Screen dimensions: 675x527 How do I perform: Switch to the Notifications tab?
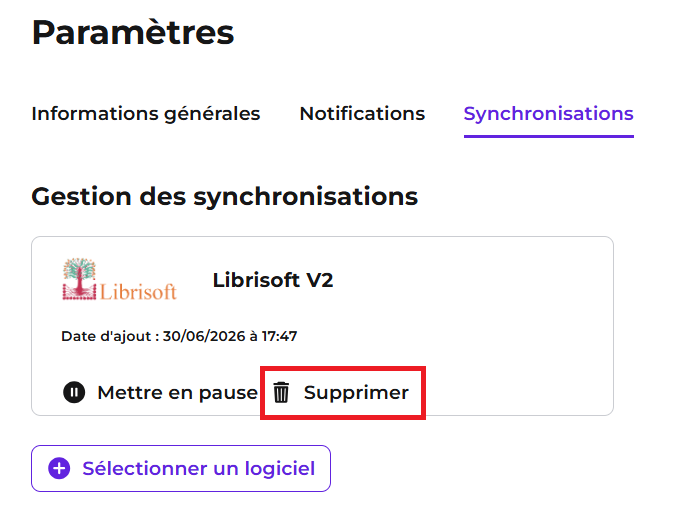pos(362,114)
